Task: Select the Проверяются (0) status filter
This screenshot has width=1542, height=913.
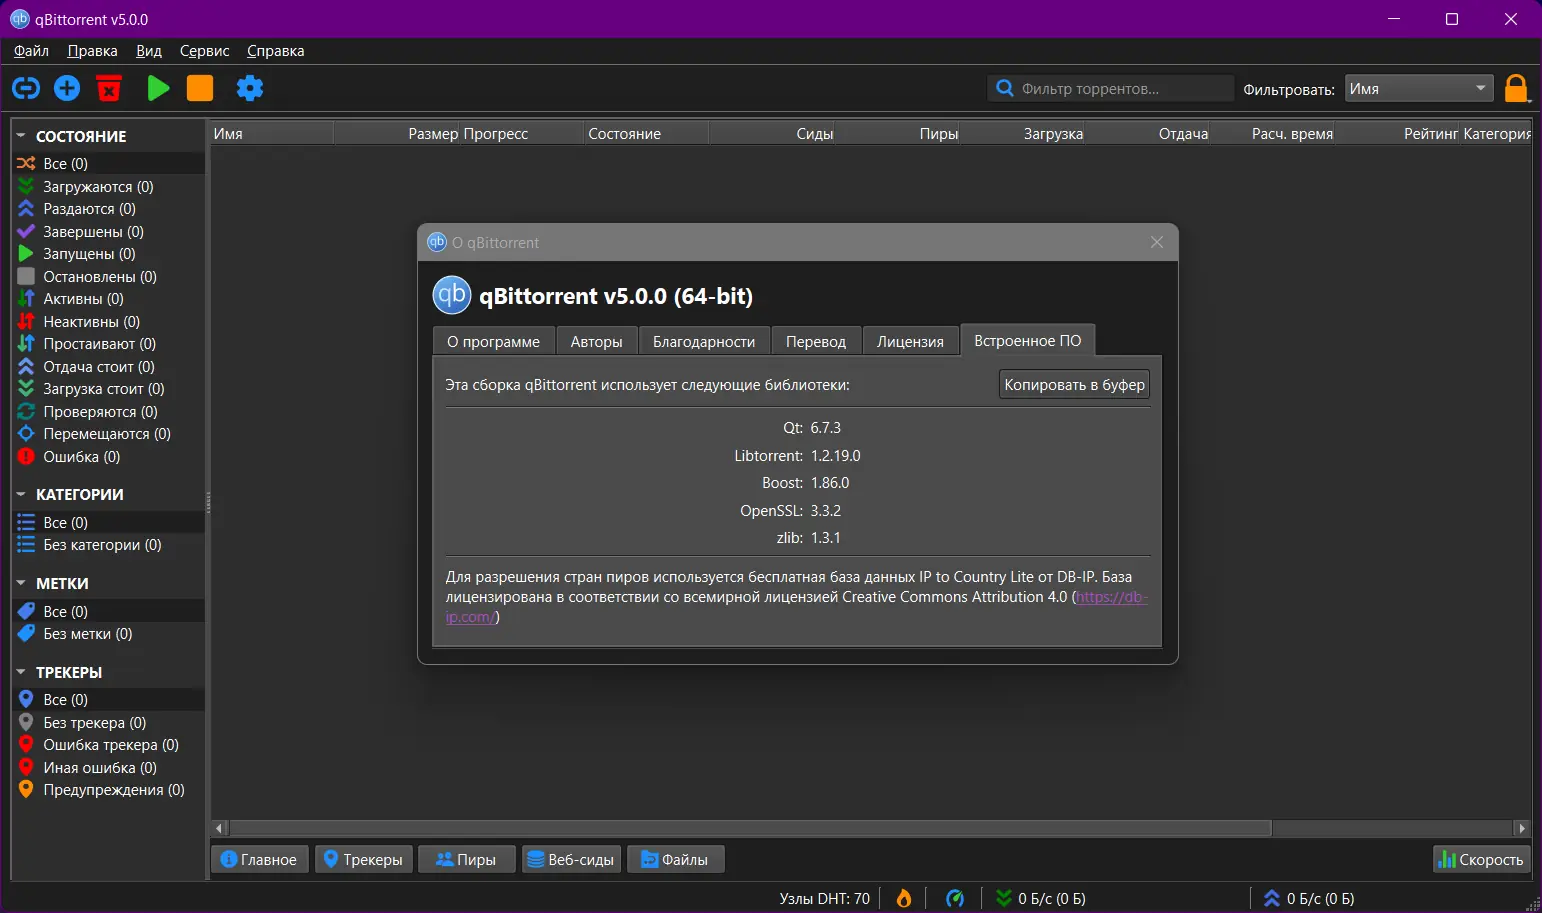Action: [x=108, y=411]
